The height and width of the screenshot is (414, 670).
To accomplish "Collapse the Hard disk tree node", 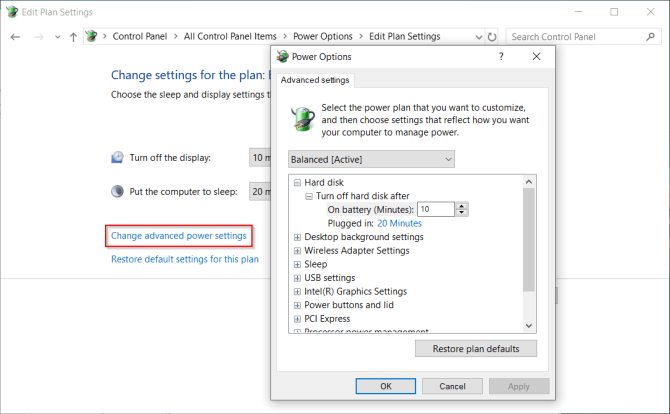I will (297, 182).
